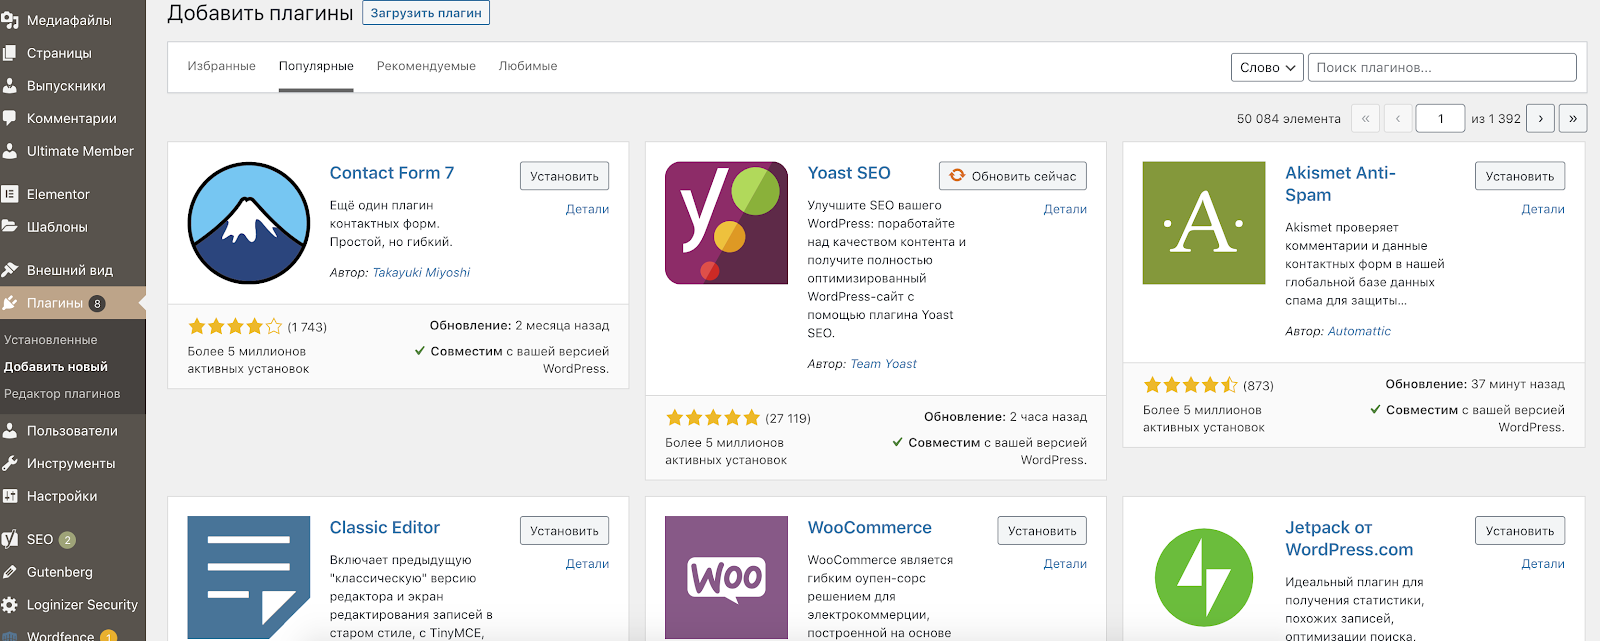Jump to last page of plugins
The image size is (1600, 641).
point(1573,118)
